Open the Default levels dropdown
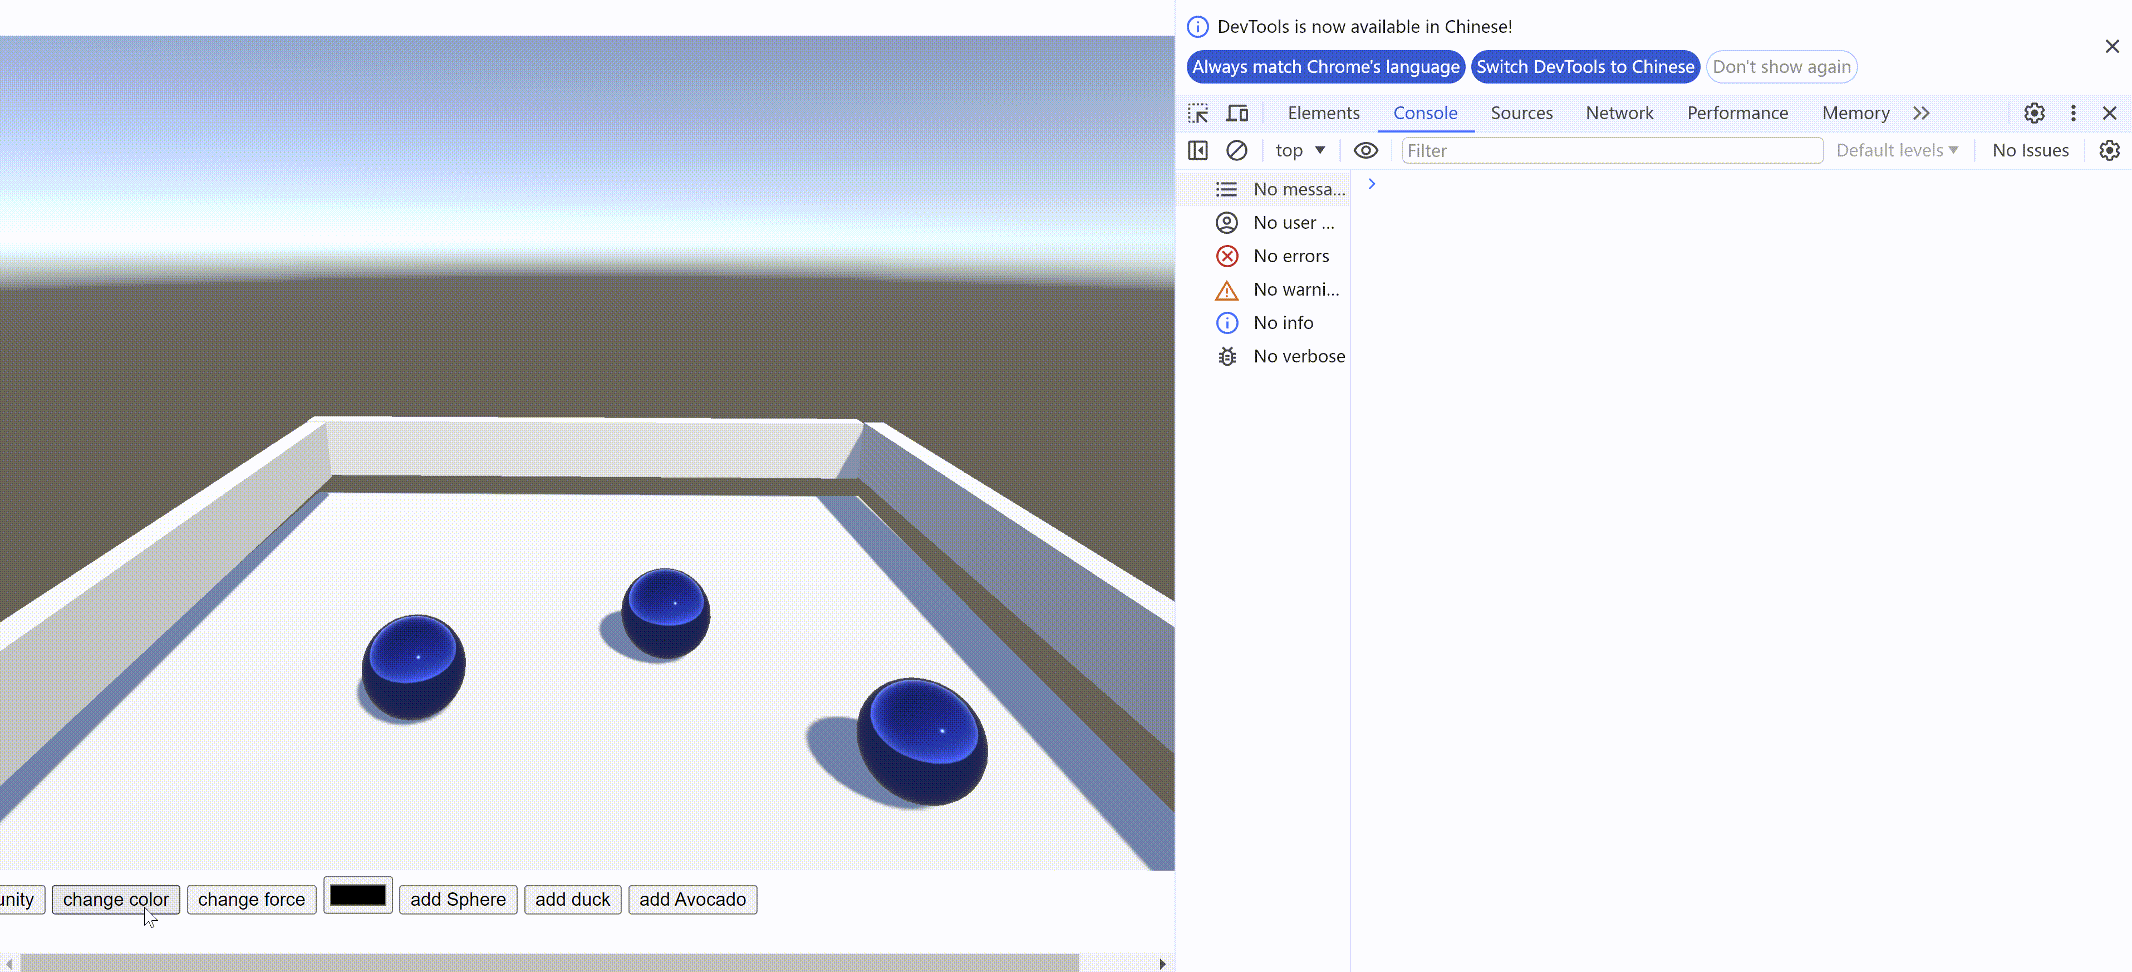This screenshot has height=972, width=2132. (1897, 150)
